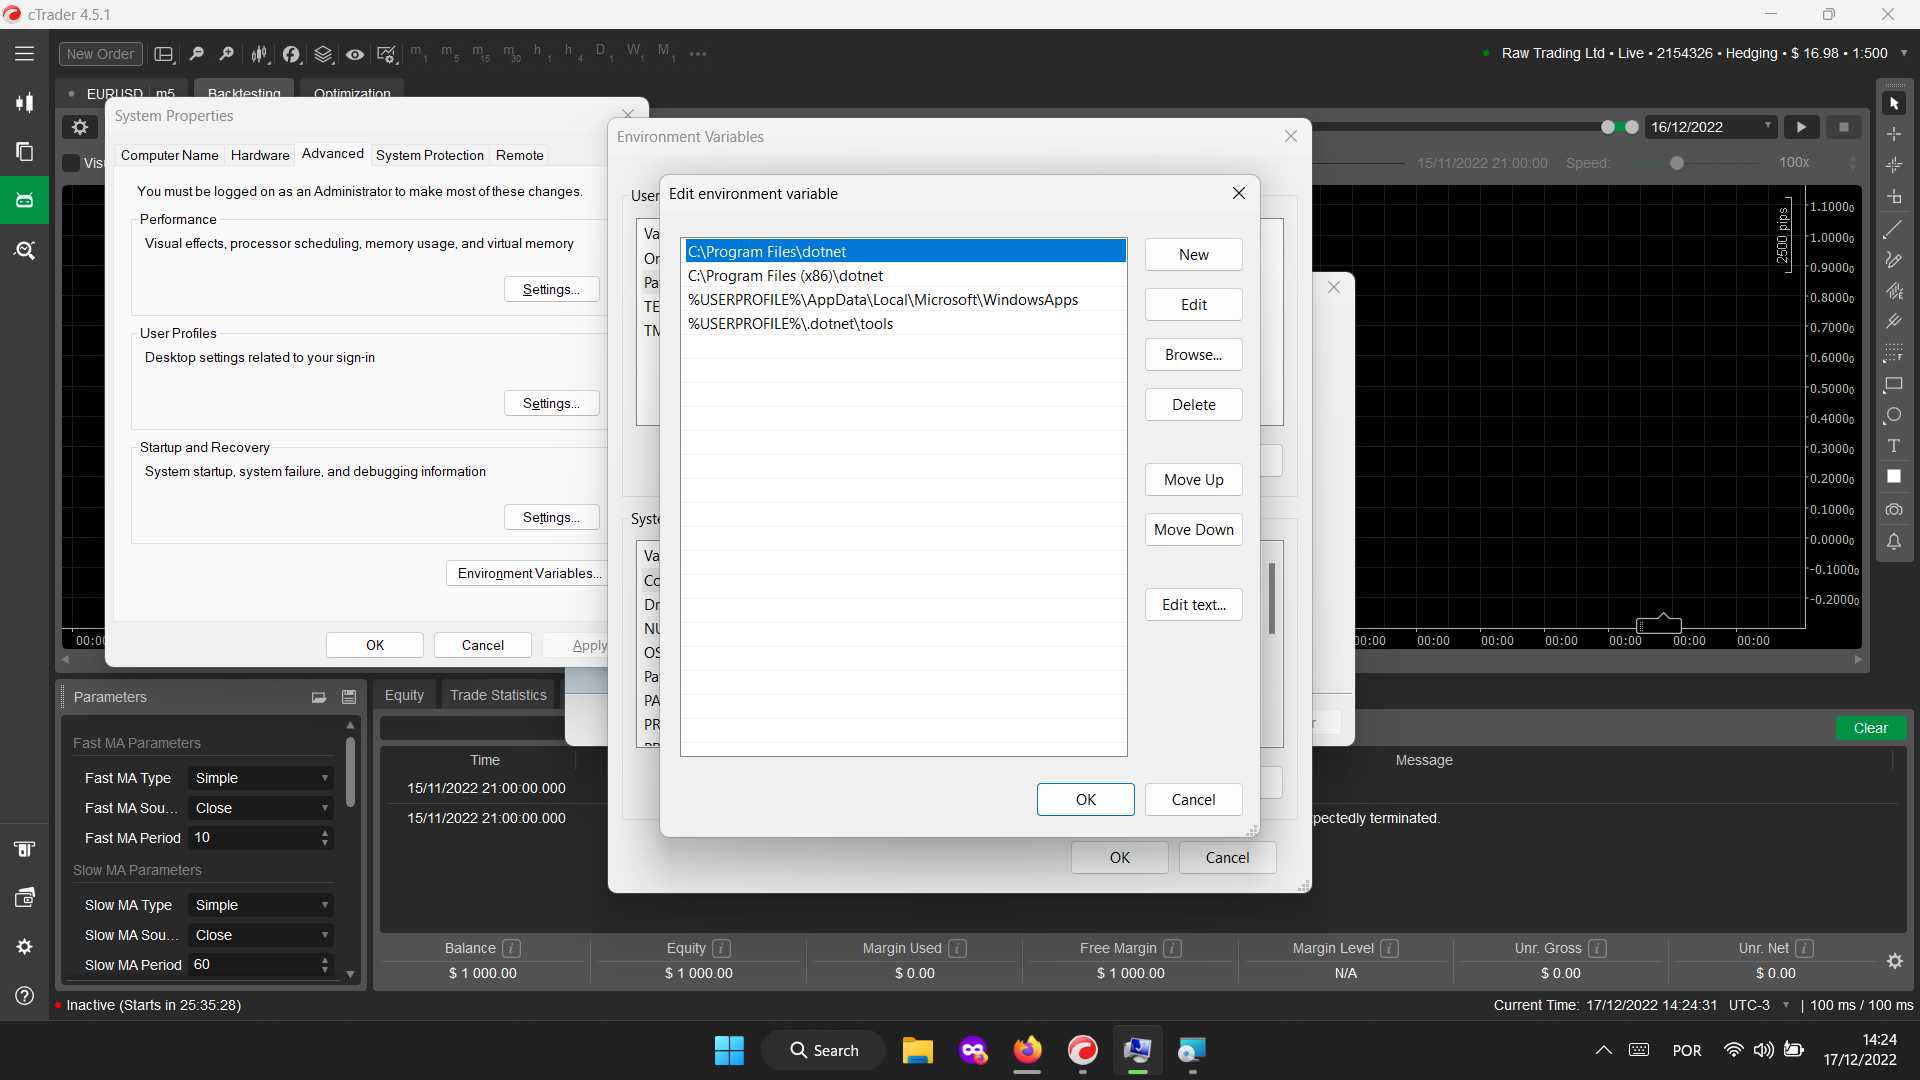1920x1080 pixels.
Task: Open the layers objects list icon
Action: (323, 54)
